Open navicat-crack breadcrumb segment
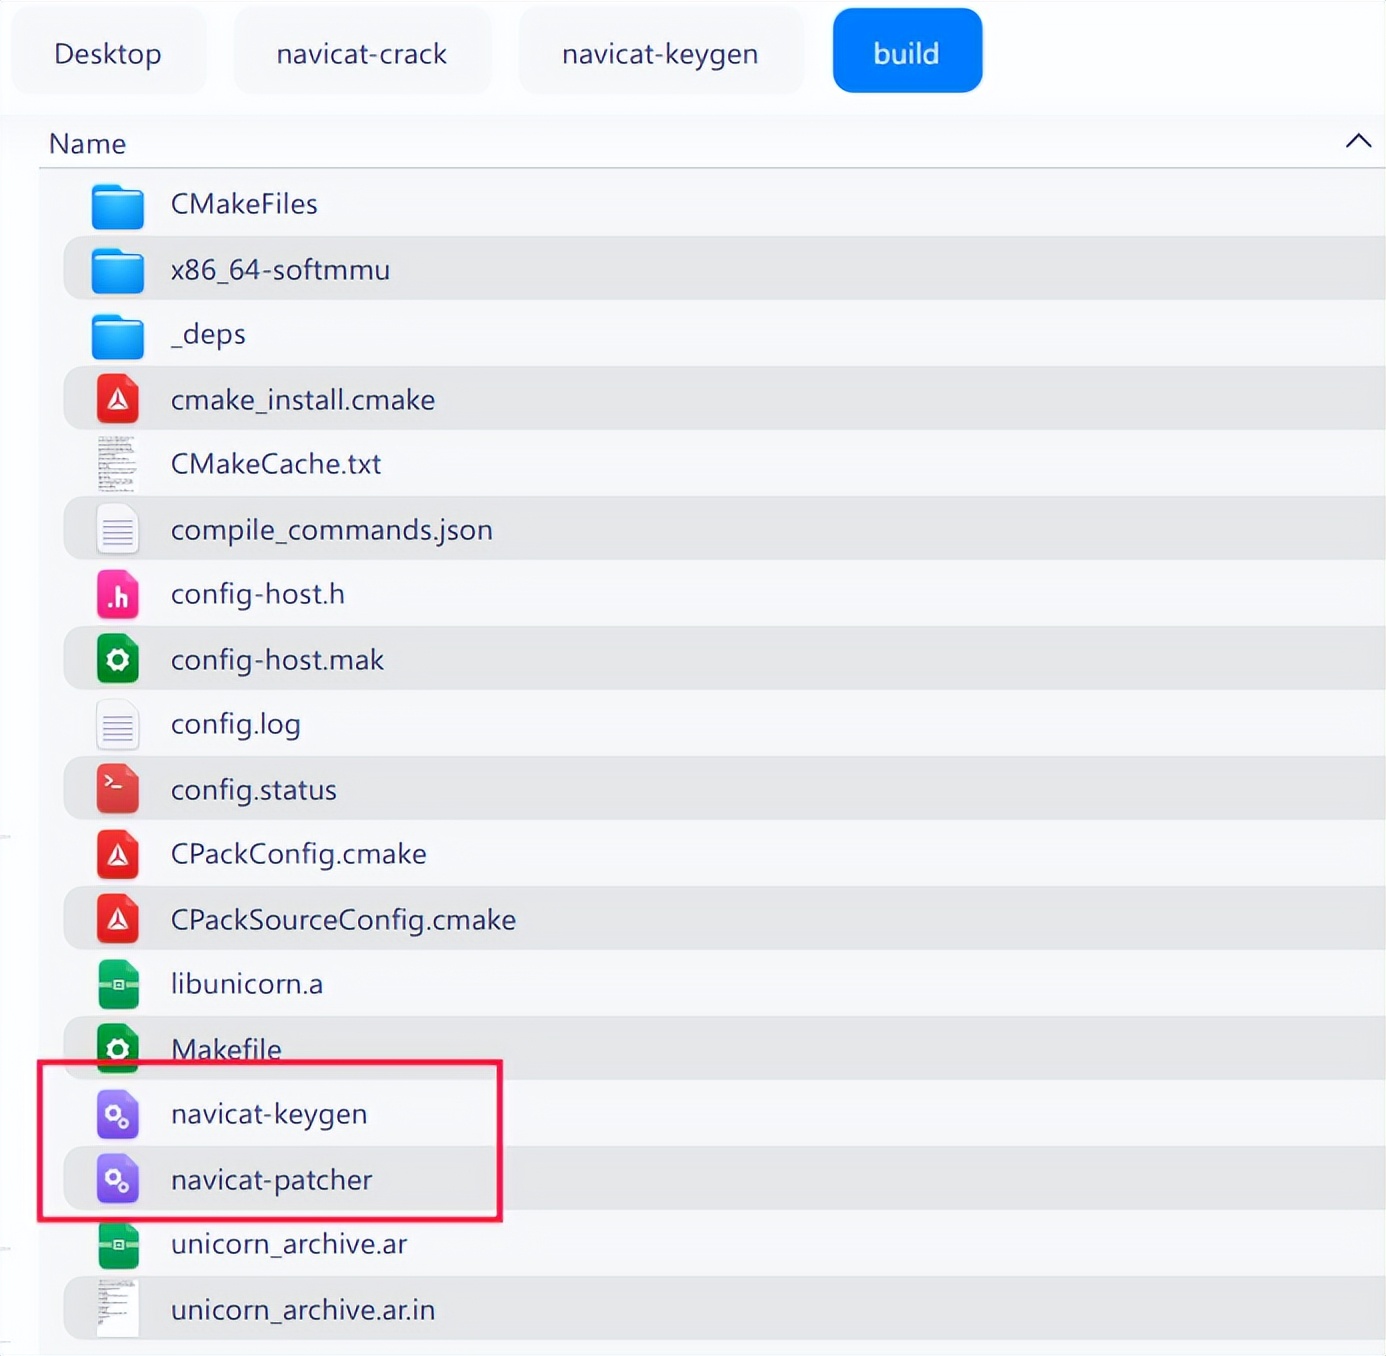Screen dimensions: 1386x1356 click(x=362, y=53)
